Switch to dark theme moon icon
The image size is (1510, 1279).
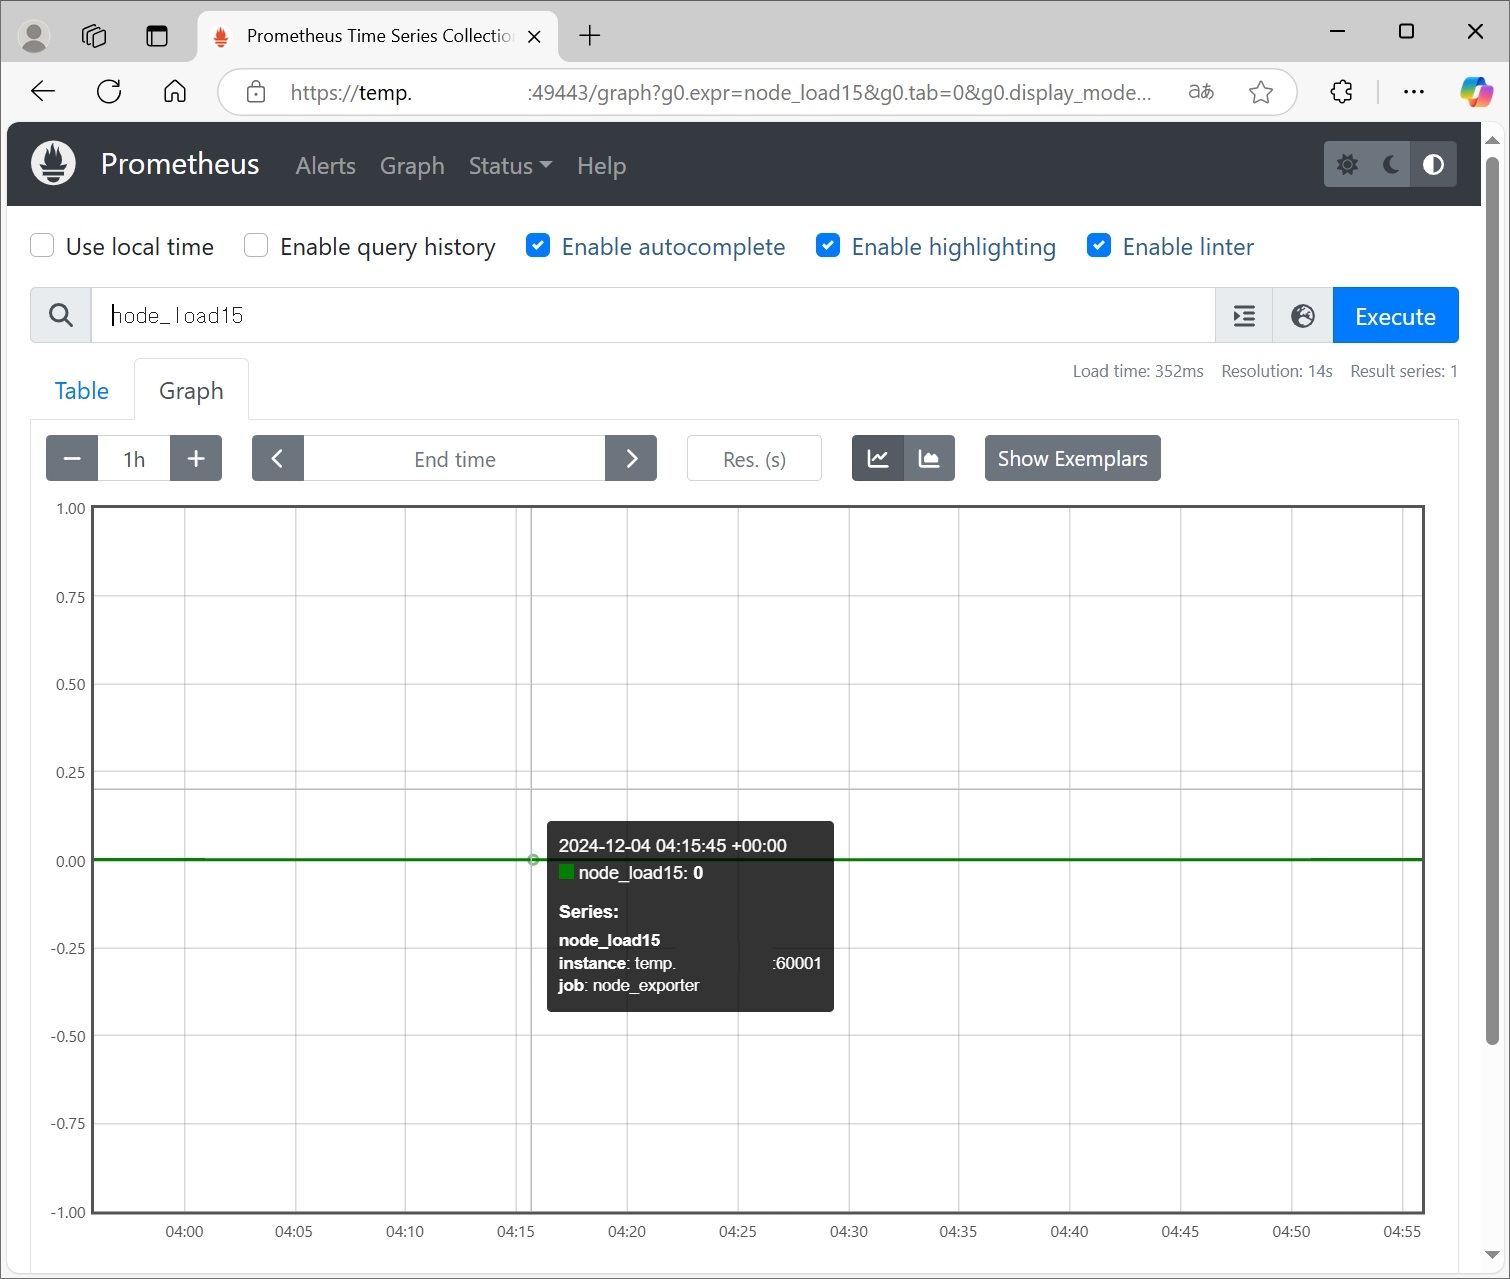tap(1390, 165)
